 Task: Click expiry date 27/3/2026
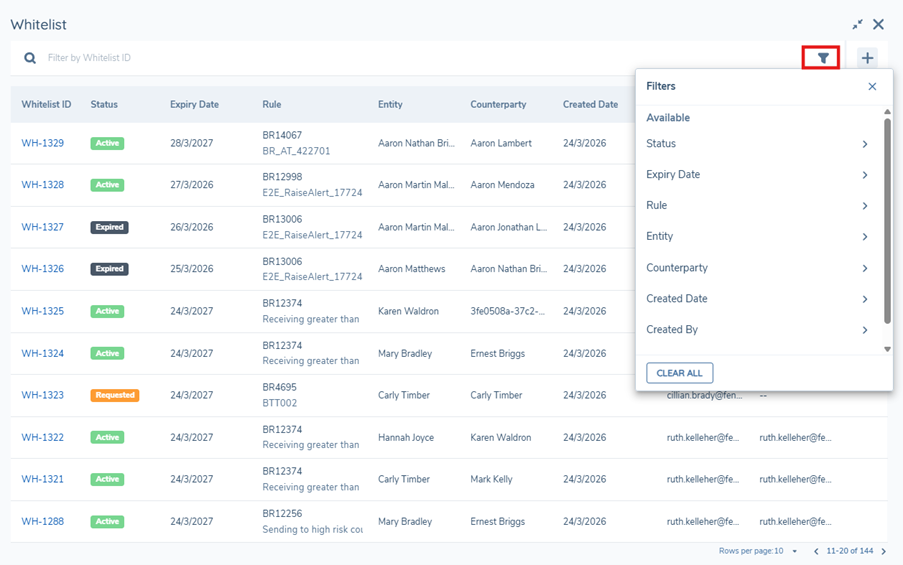[192, 185]
